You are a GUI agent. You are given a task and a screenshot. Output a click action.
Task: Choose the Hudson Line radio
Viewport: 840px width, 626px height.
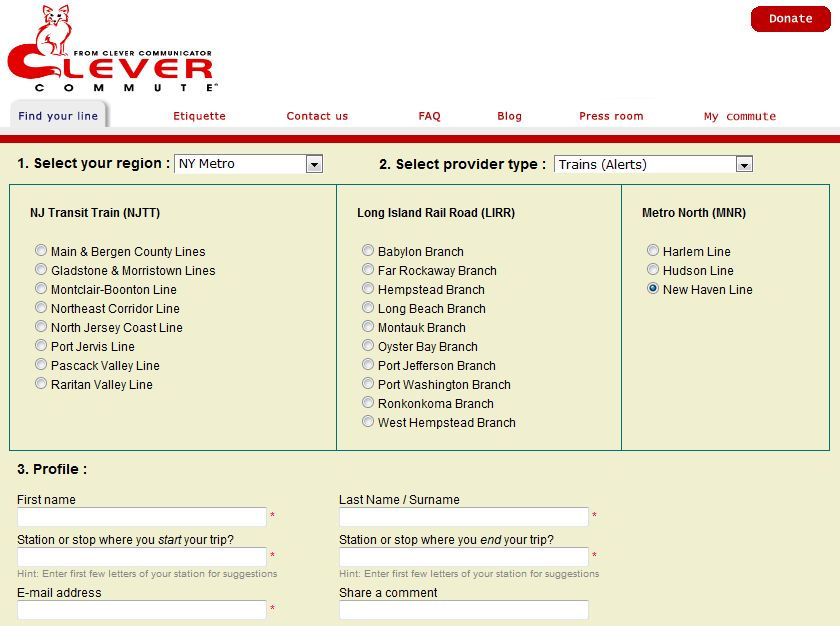coord(652,269)
